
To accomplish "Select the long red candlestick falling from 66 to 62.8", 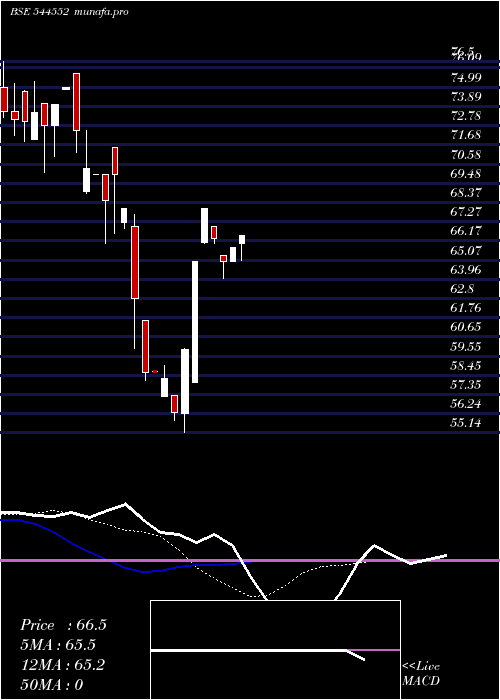I will click(135, 262).
